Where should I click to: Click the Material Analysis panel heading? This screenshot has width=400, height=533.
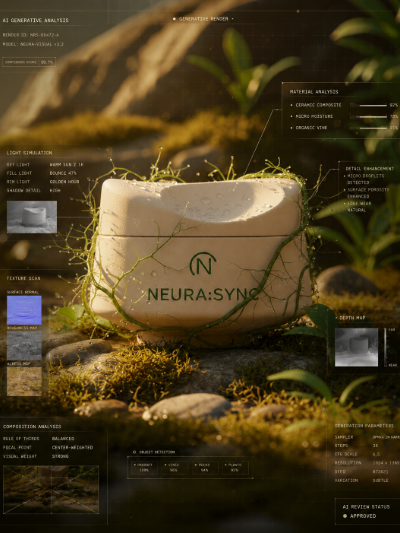pyautogui.click(x=314, y=92)
